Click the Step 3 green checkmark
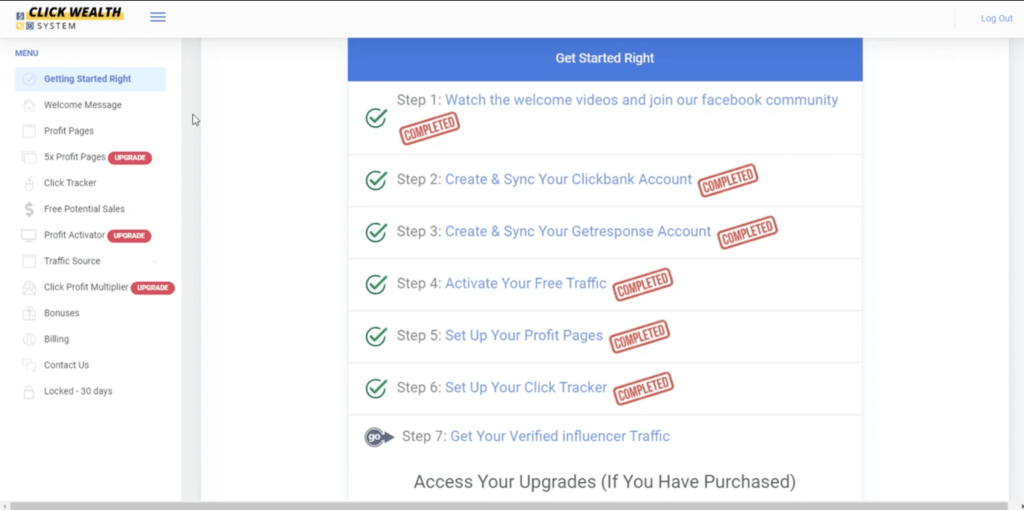 click(x=376, y=232)
